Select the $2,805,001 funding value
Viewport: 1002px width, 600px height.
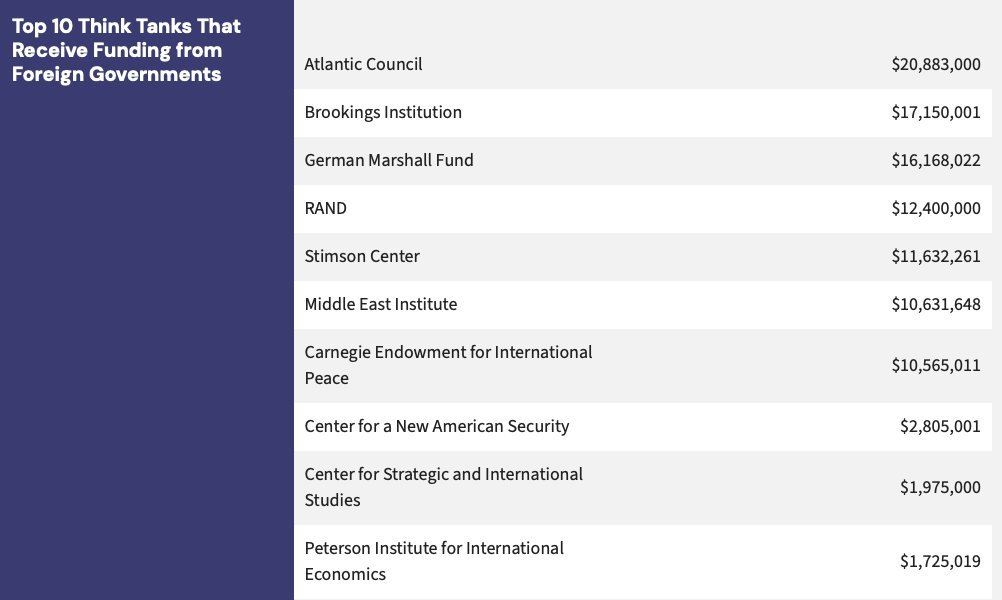(940, 426)
